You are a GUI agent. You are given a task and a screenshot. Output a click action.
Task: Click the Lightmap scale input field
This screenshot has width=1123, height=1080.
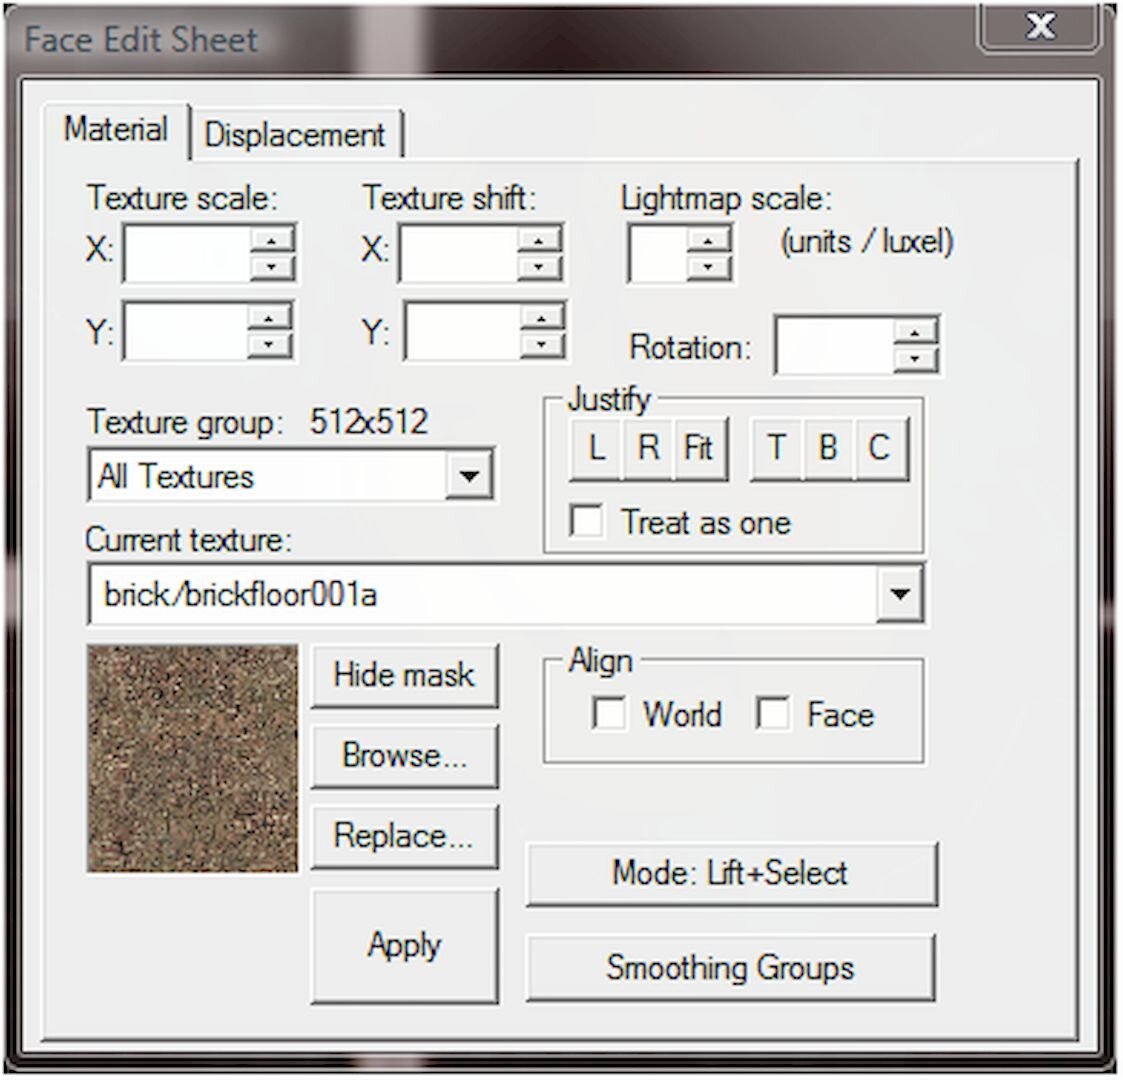pyautogui.click(x=657, y=254)
